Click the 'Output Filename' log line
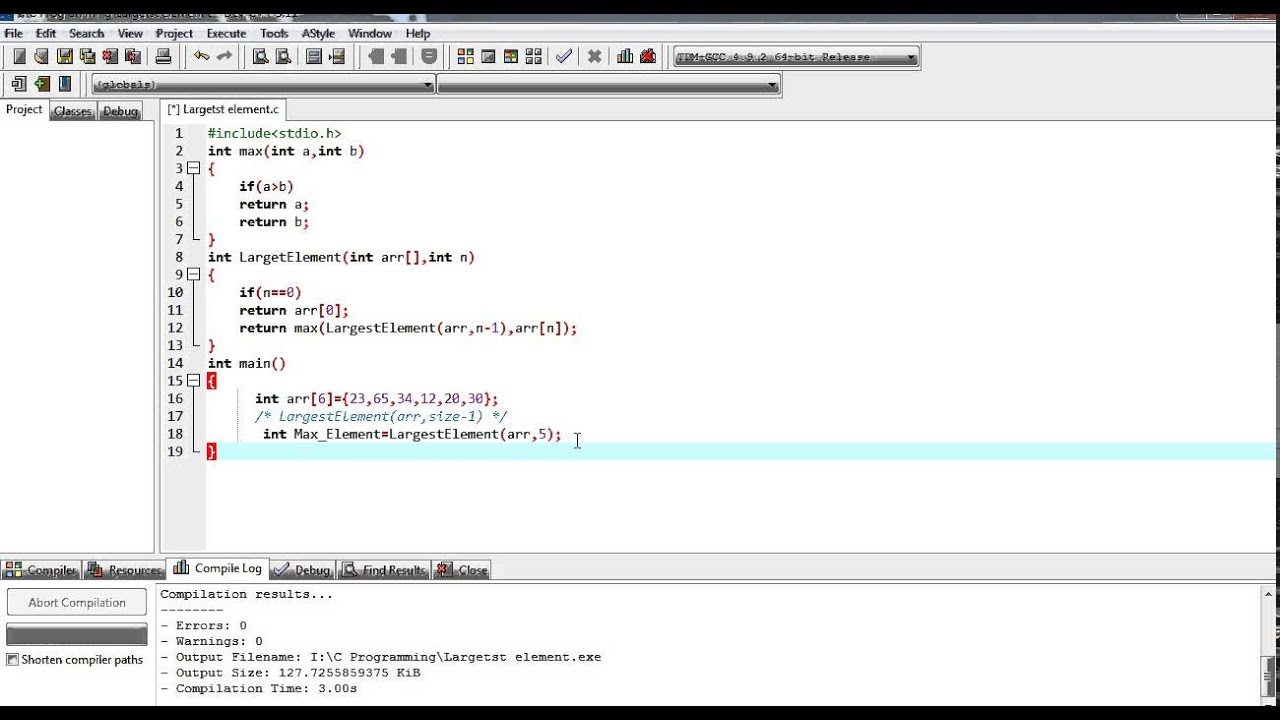This screenshot has width=1280, height=720. 380,657
